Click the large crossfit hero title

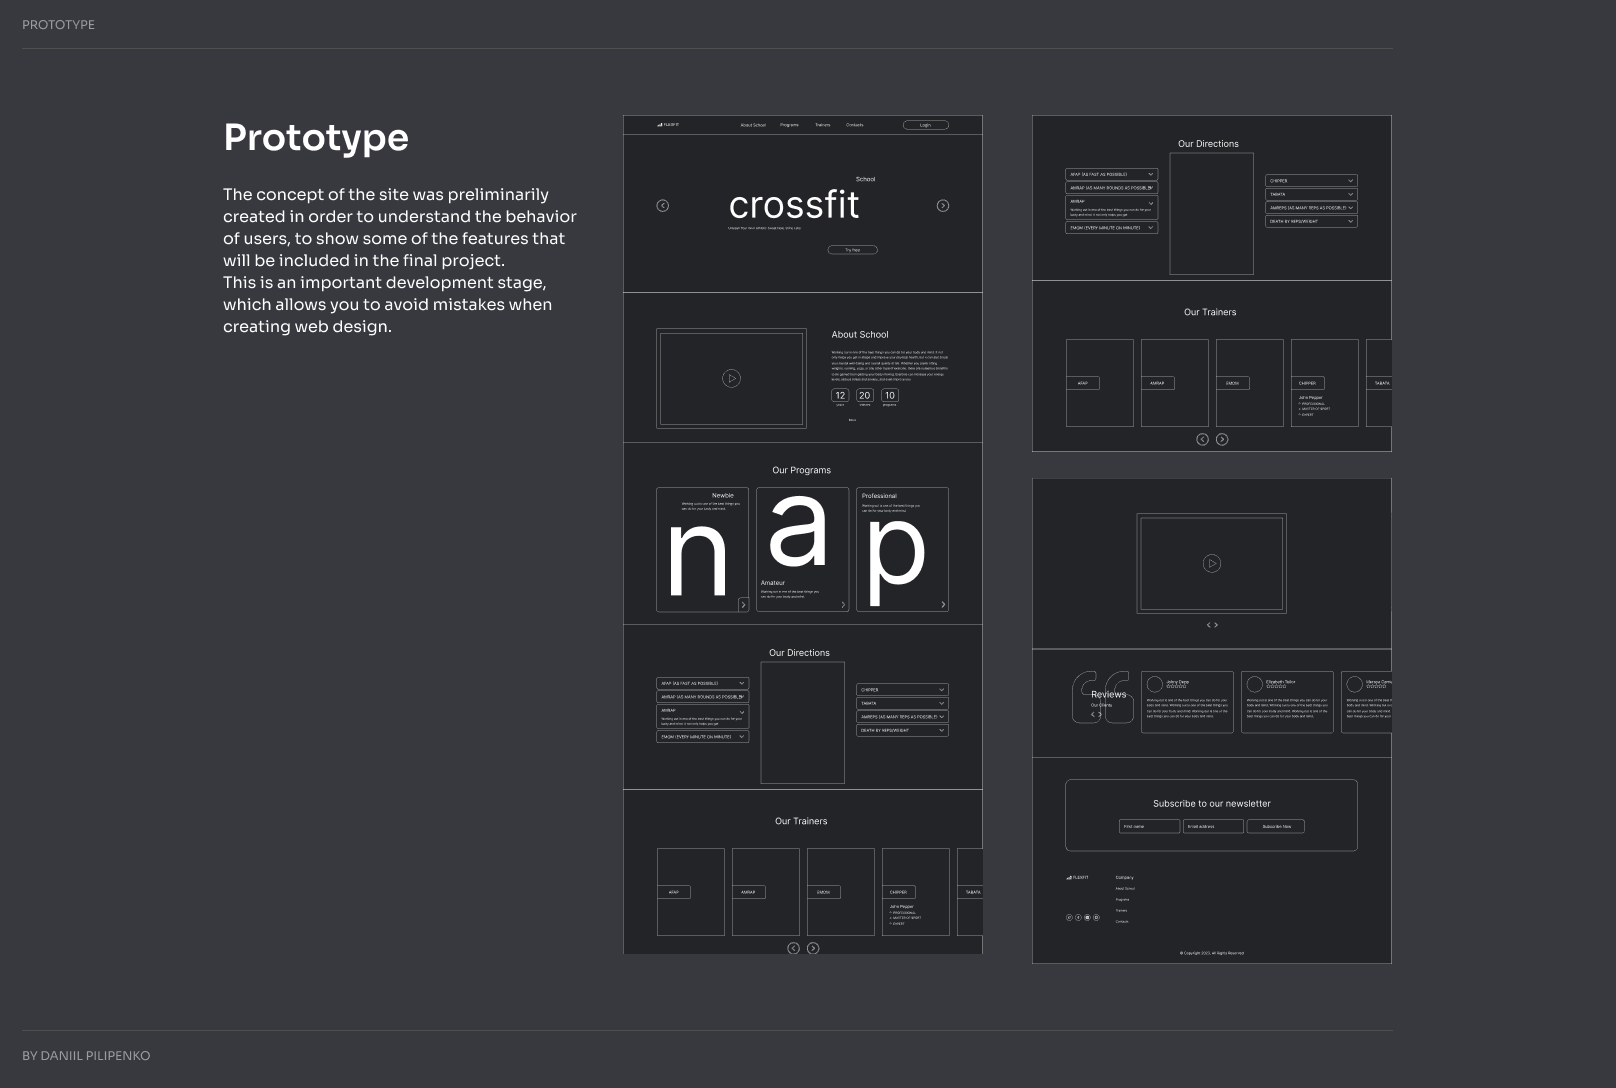(x=794, y=205)
